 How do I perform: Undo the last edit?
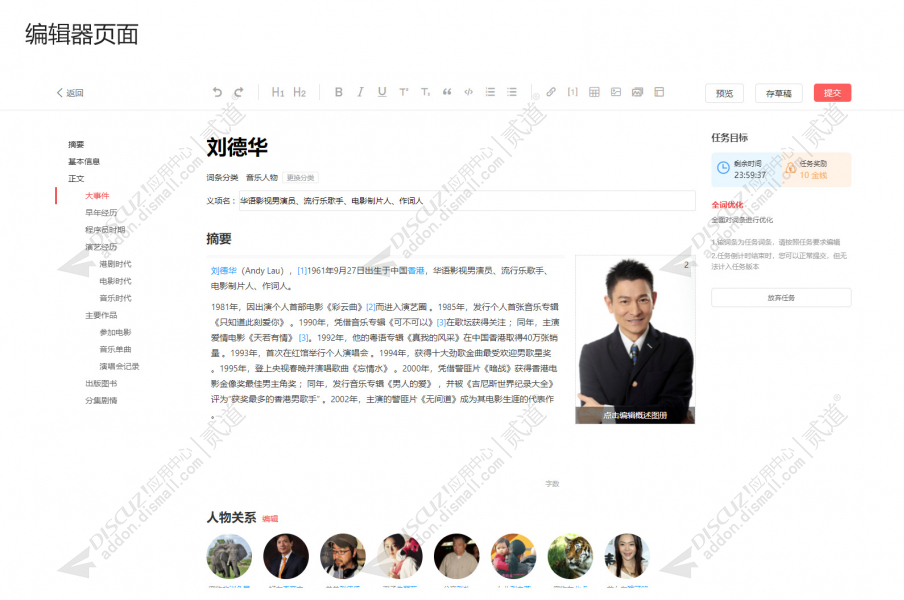(x=218, y=92)
